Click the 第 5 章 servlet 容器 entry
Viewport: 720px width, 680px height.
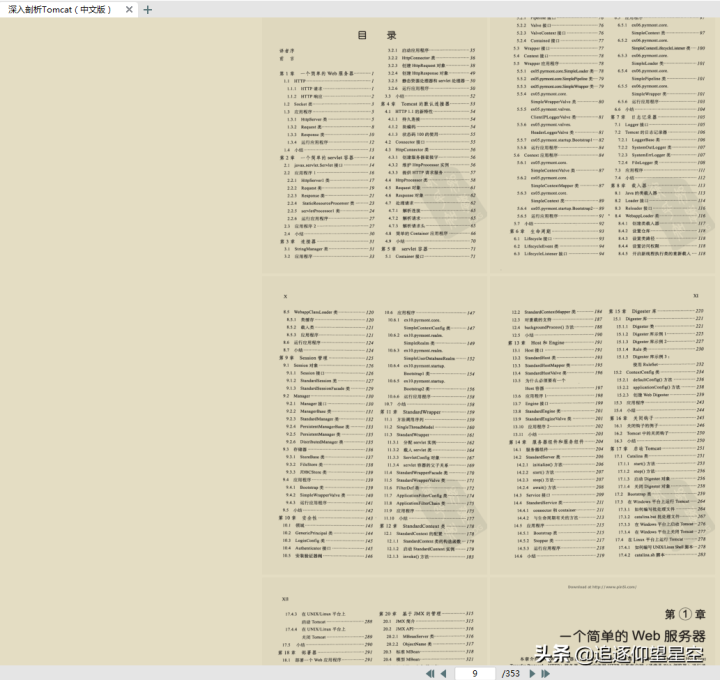click(428, 249)
